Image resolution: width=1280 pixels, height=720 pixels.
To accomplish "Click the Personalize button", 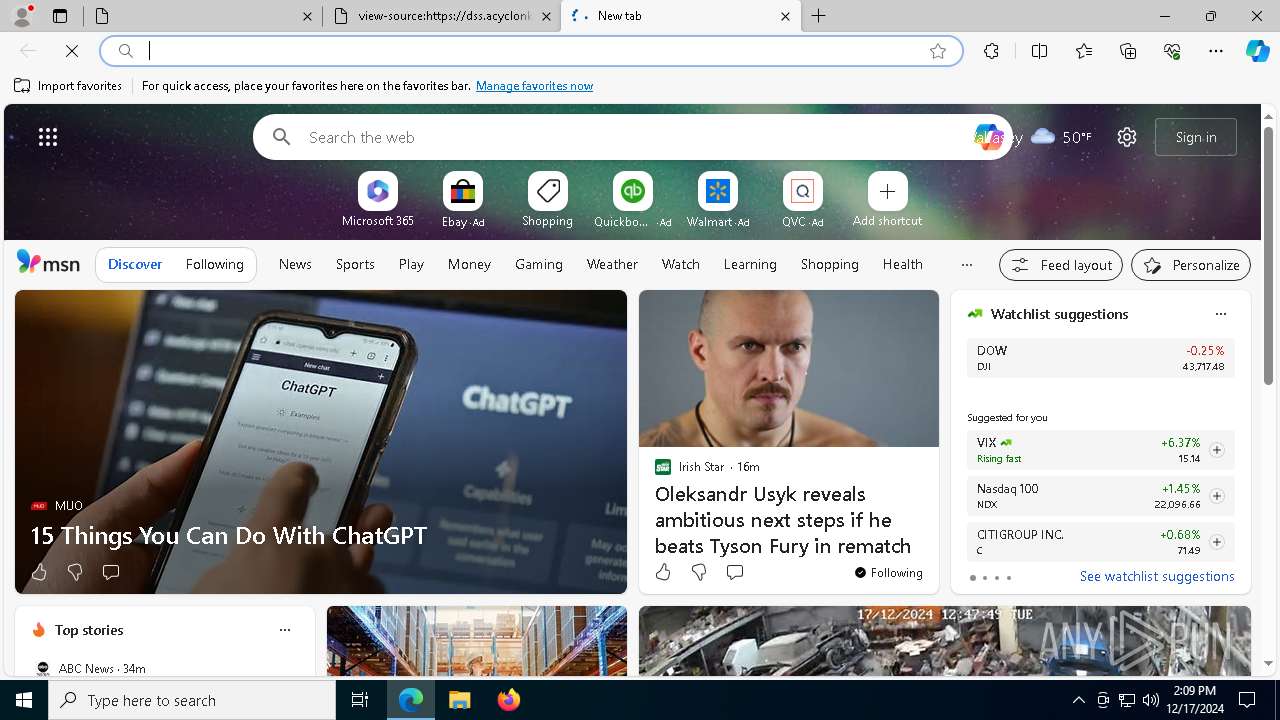I will pos(1191,265).
